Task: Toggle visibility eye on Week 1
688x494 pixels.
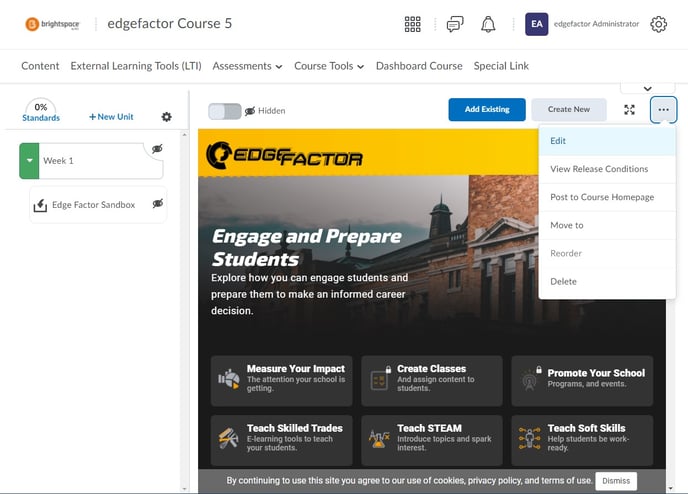Action: coord(157,149)
